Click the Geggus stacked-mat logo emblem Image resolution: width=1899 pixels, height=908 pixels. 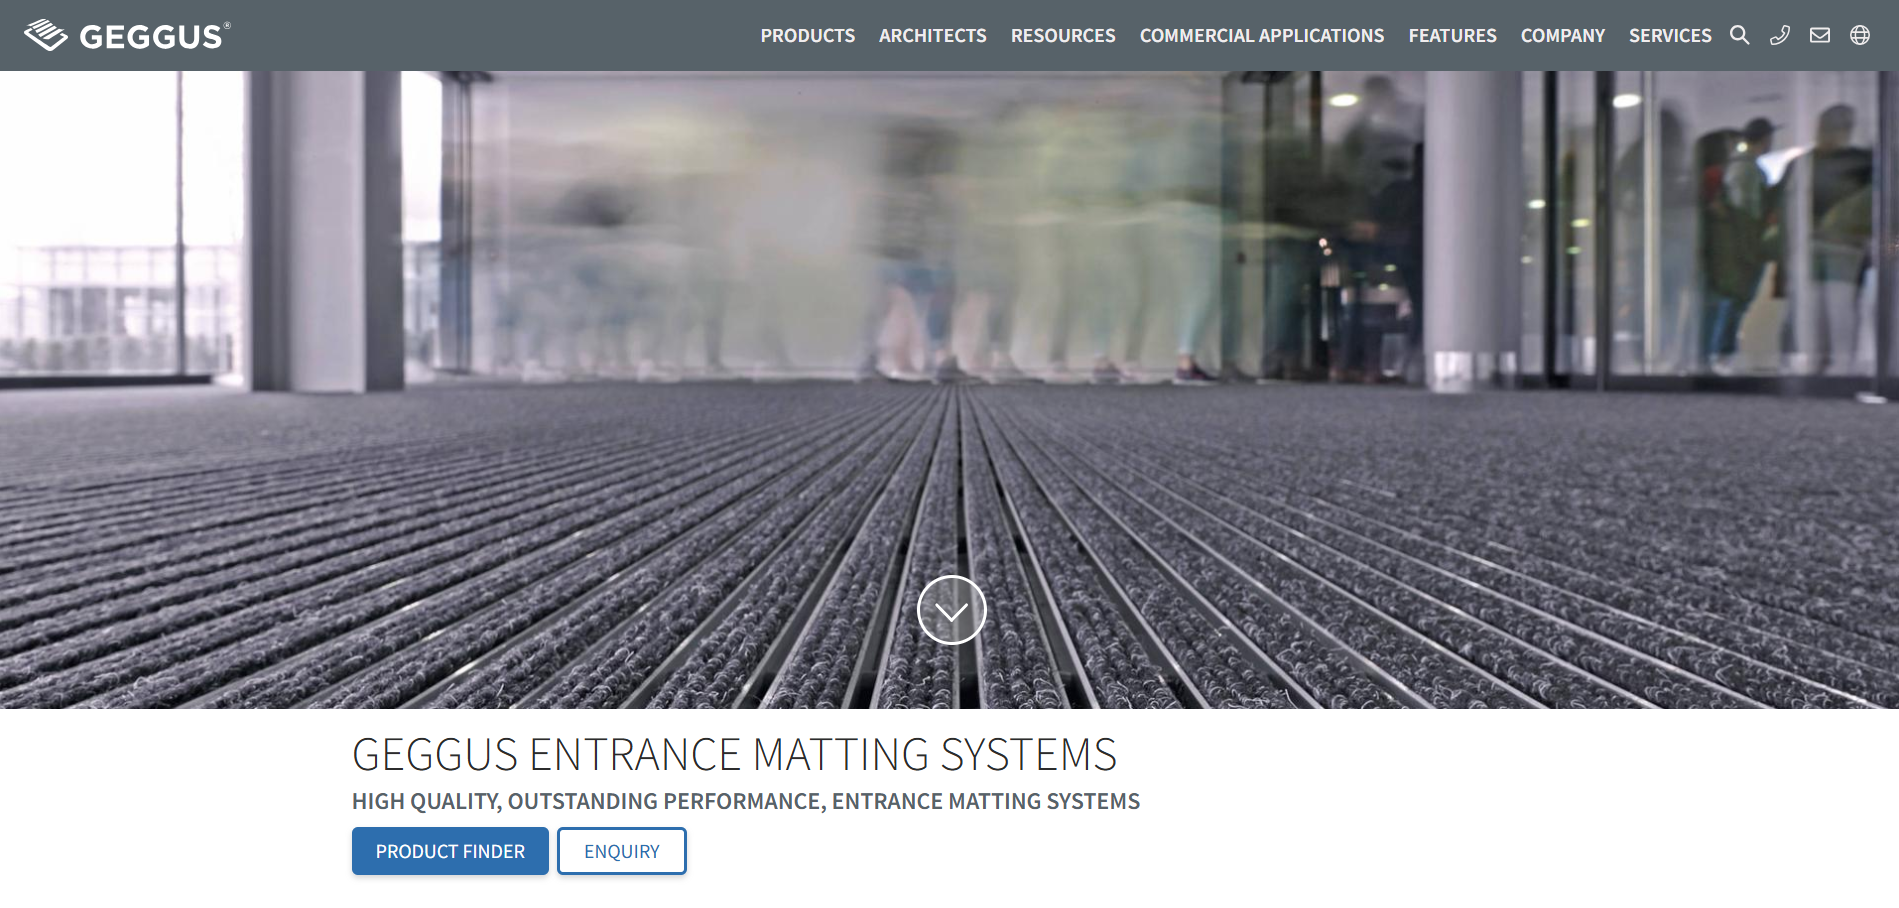pyautogui.click(x=45, y=35)
